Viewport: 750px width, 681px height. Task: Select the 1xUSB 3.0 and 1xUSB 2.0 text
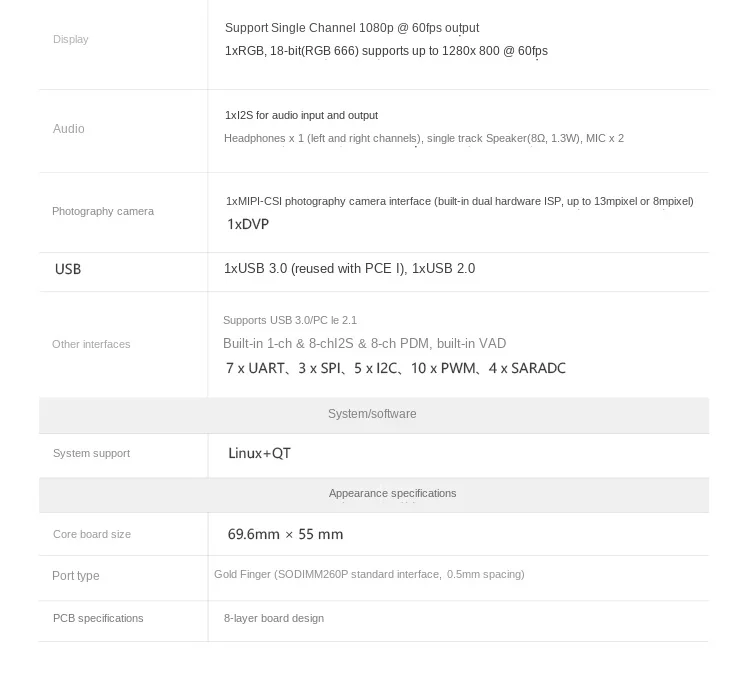[349, 268]
